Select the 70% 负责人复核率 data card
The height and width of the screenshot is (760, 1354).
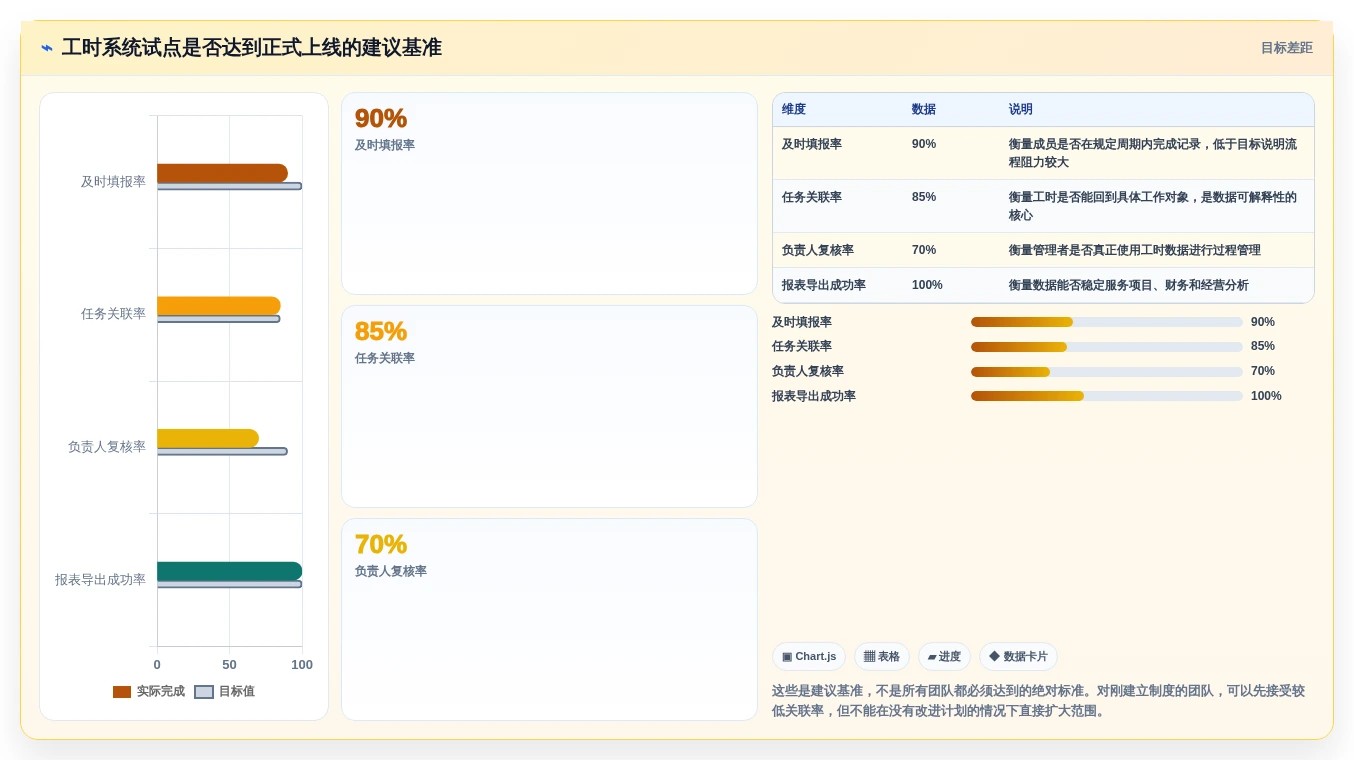549,619
